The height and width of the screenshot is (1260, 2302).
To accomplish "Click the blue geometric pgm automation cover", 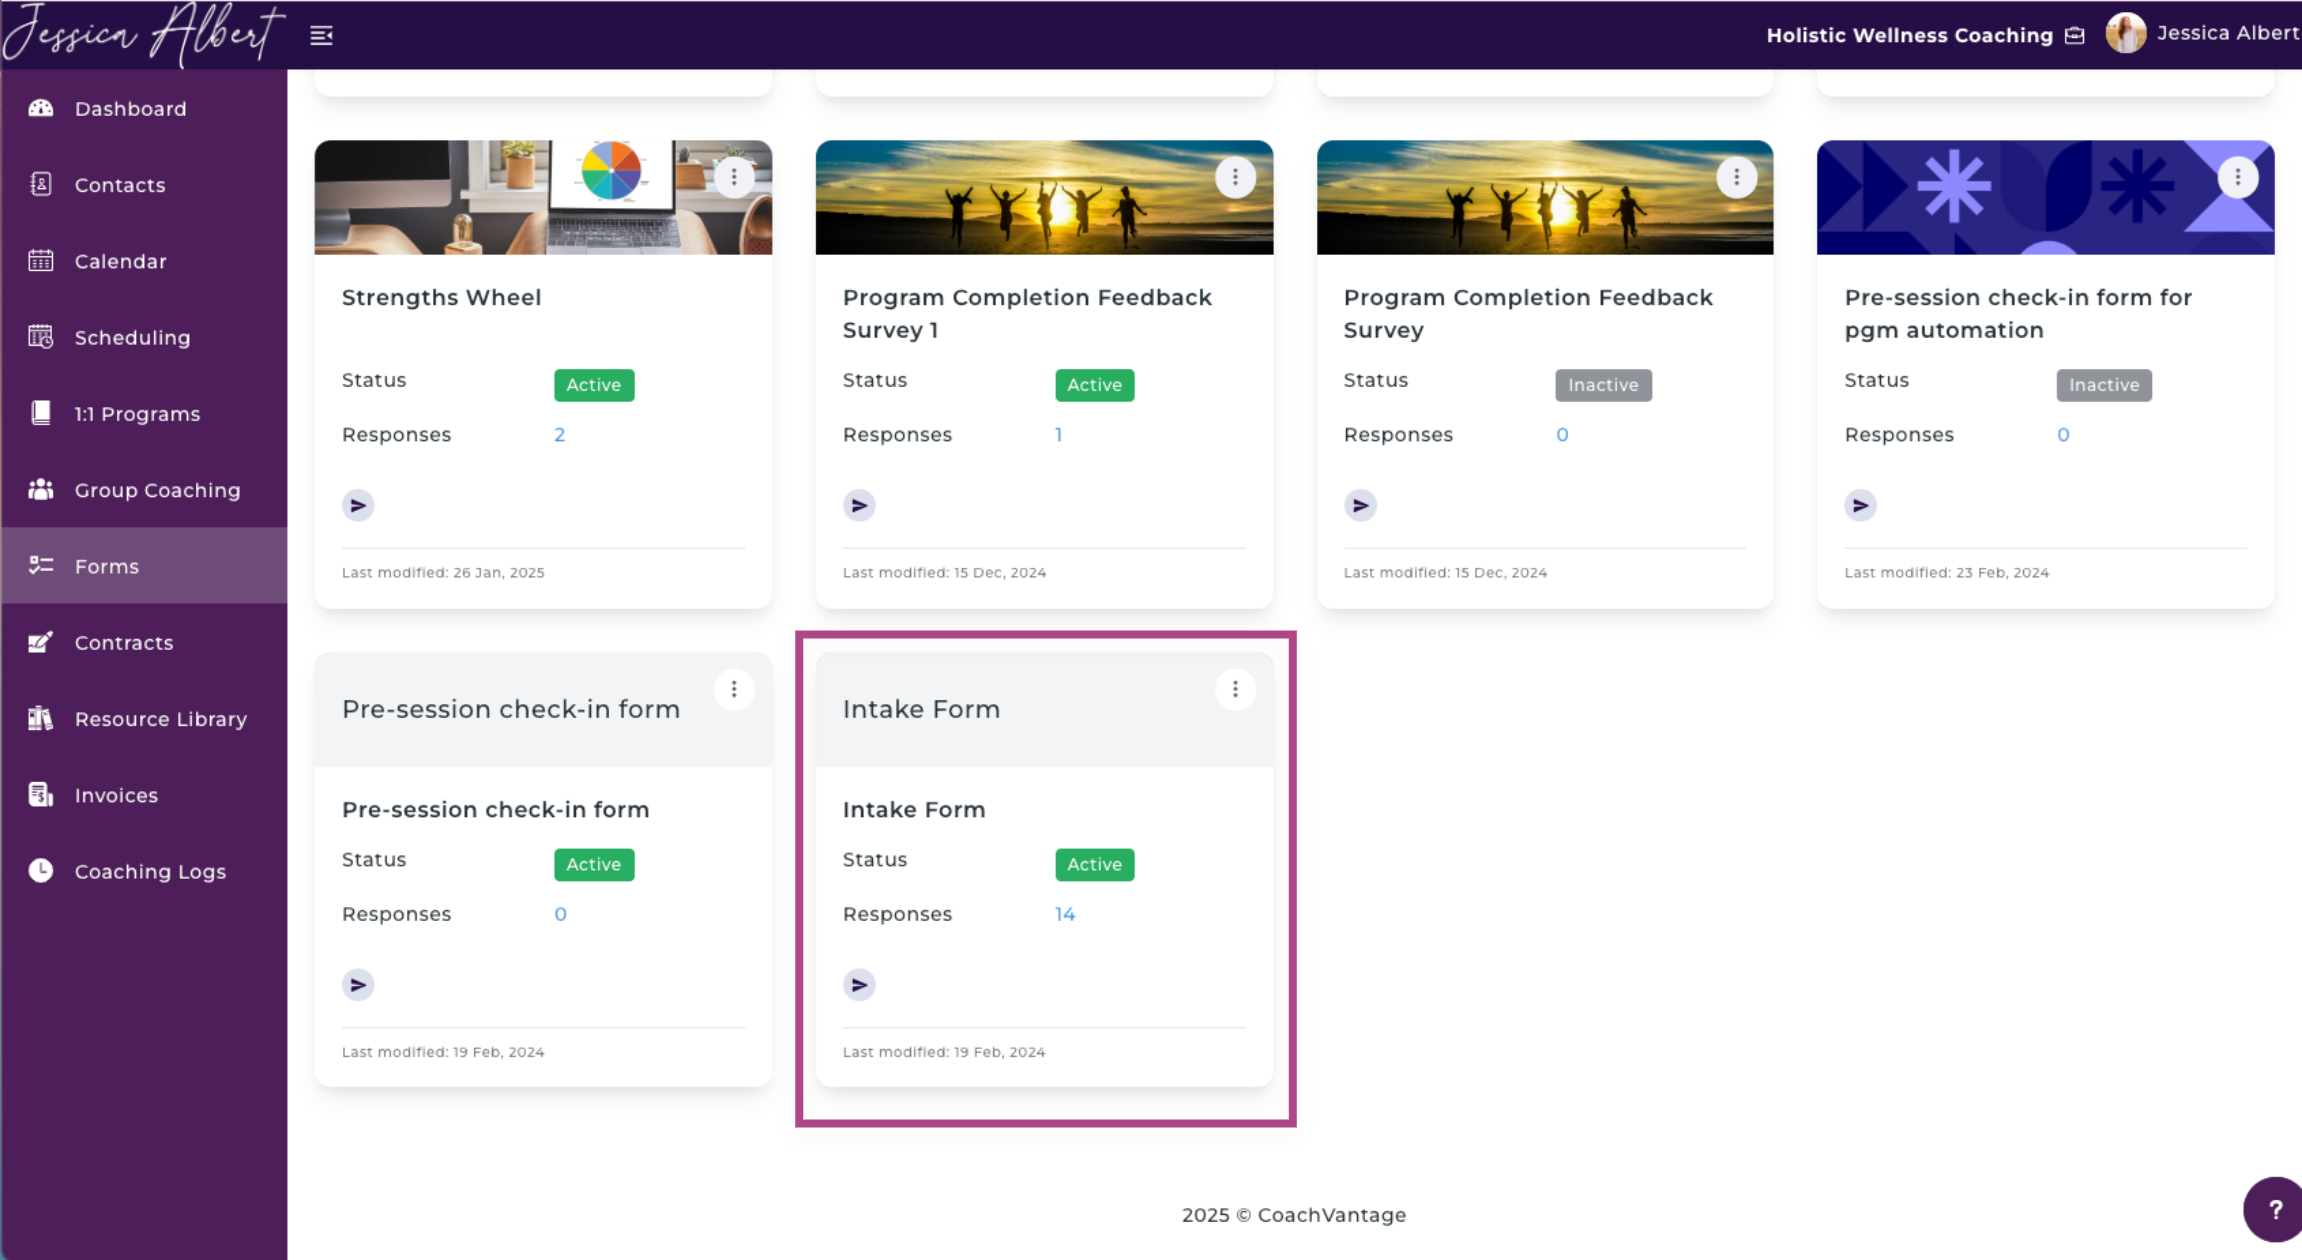I will tap(2045, 197).
